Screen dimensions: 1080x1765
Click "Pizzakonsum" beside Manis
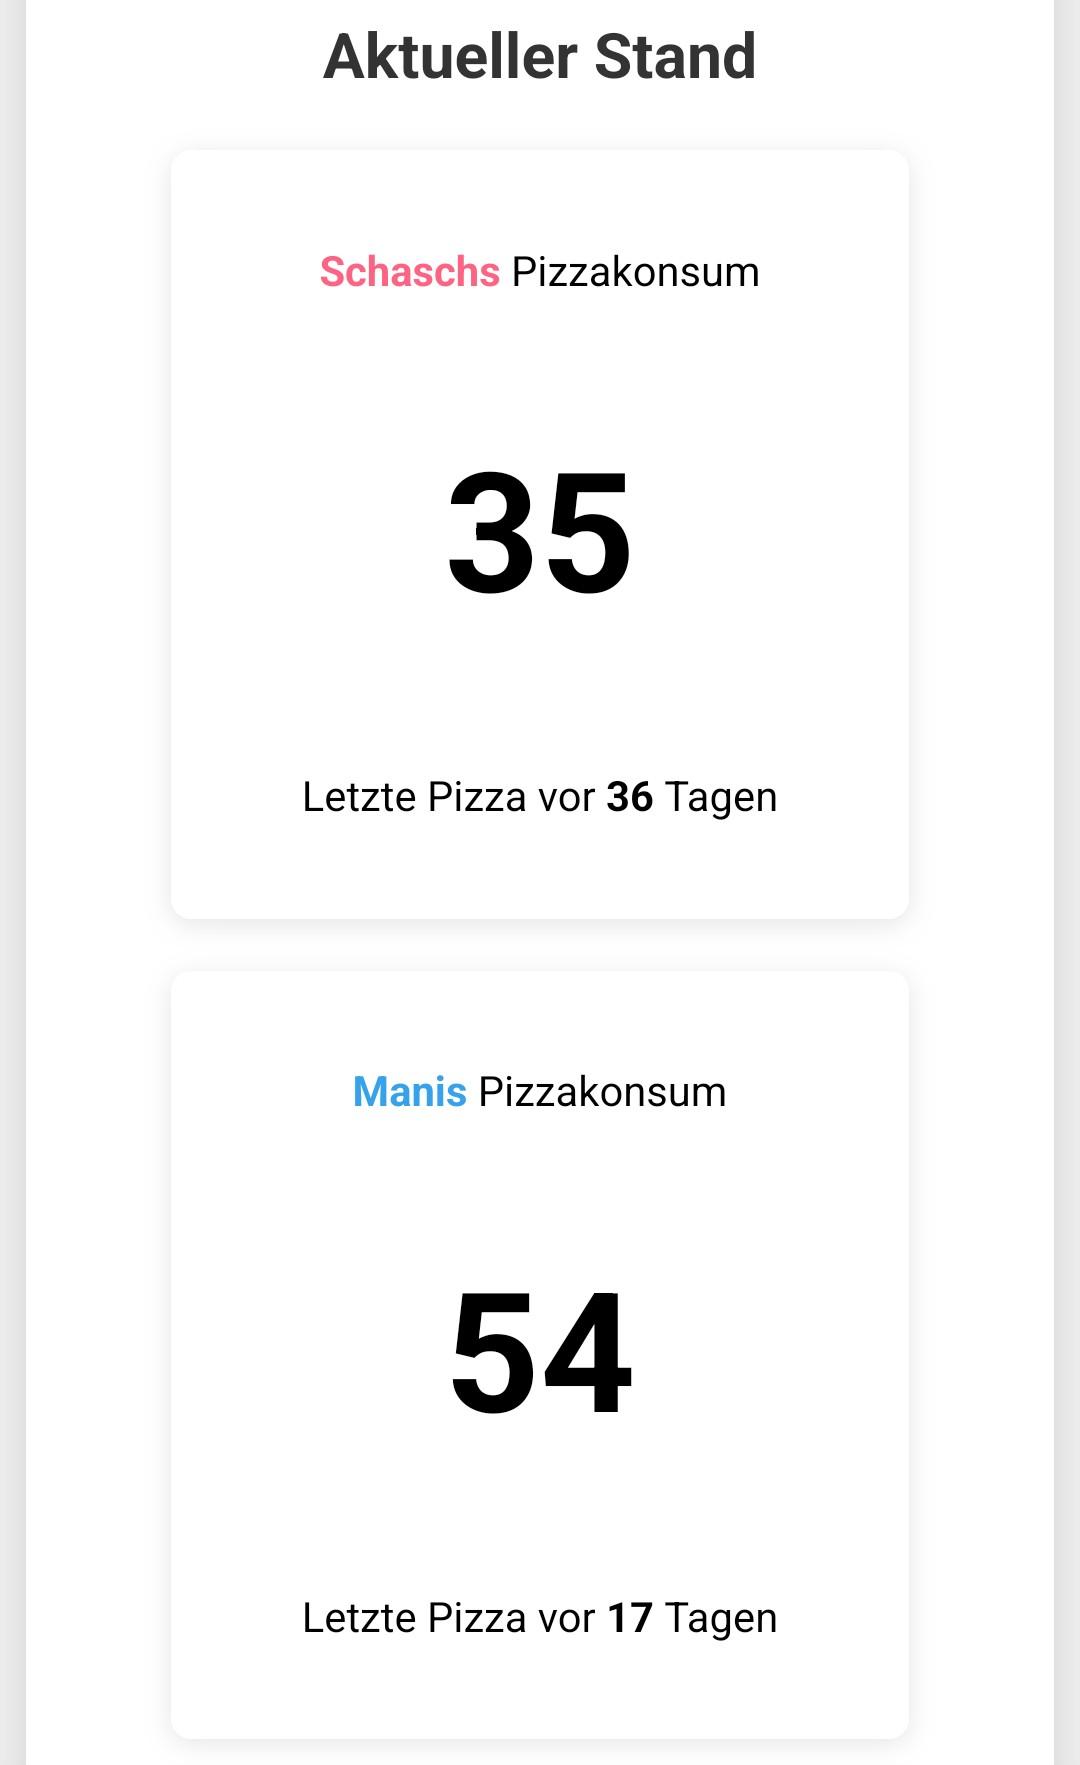pos(602,1092)
